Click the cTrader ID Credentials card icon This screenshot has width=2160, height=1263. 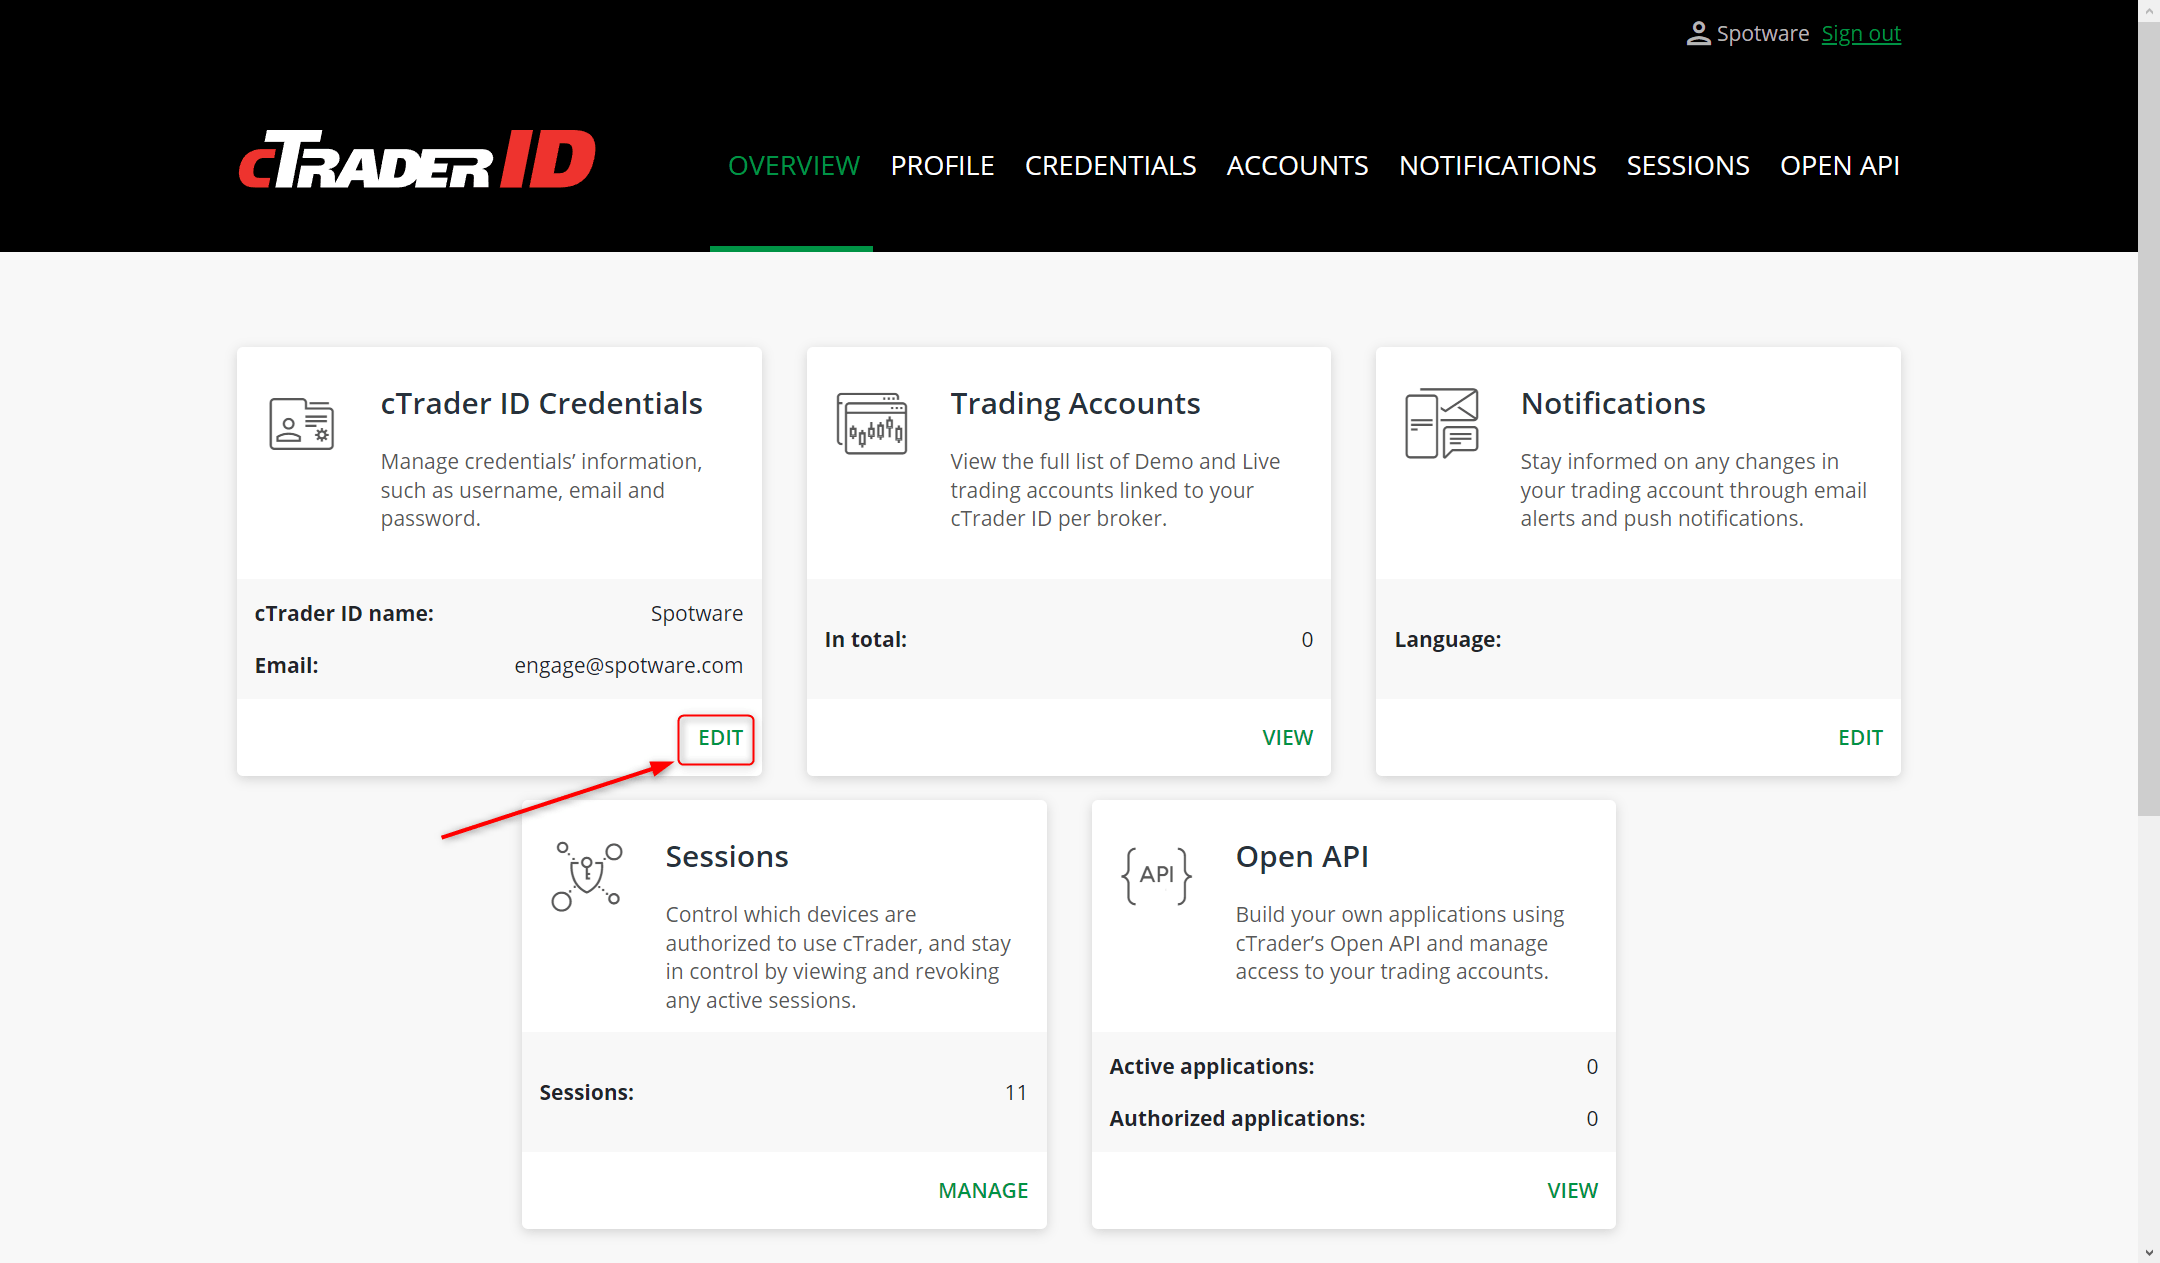pyautogui.click(x=301, y=423)
